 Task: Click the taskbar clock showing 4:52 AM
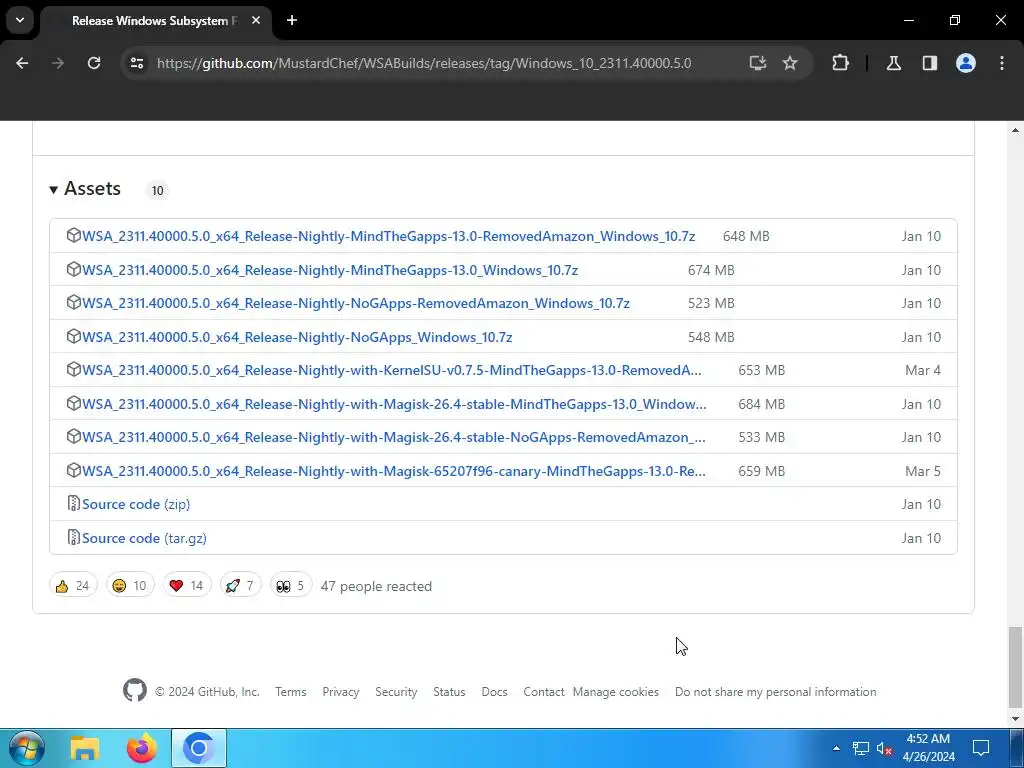click(x=929, y=748)
